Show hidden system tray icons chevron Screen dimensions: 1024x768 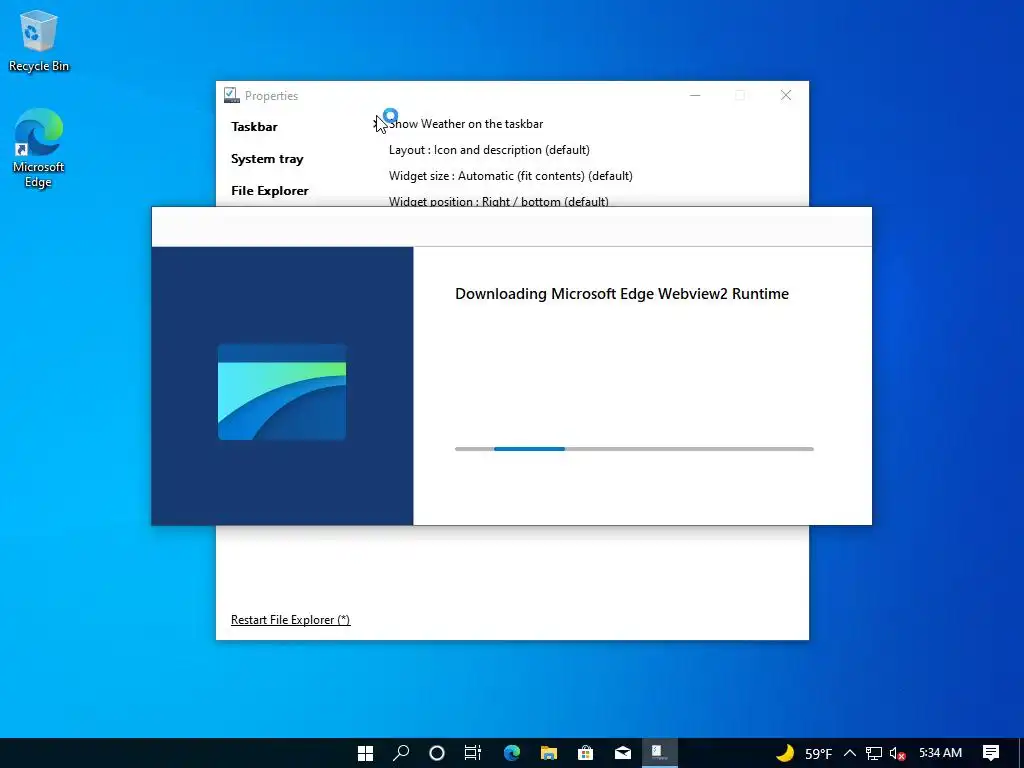pyautogui.click(x=850, y=753)
